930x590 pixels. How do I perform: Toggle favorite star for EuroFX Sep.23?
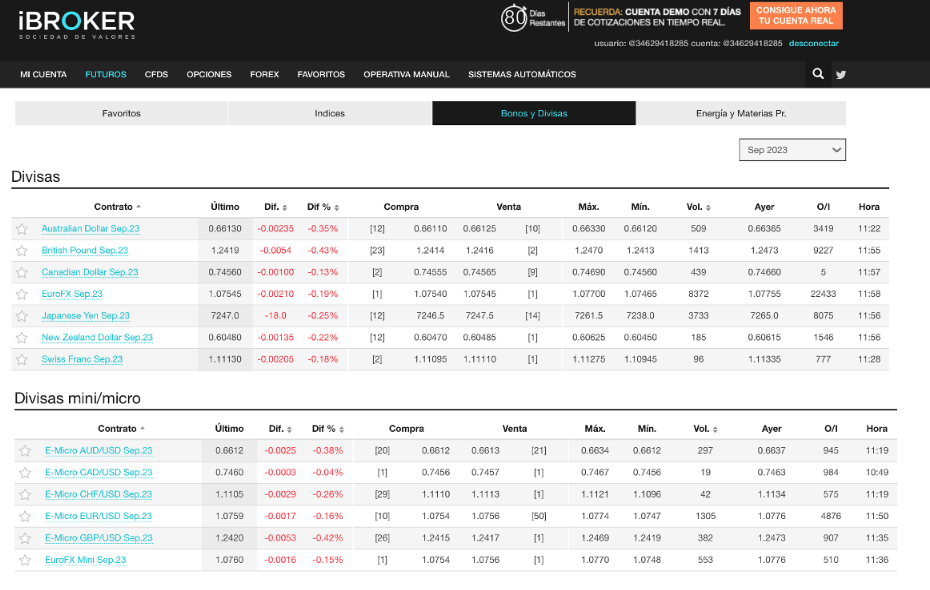(x=22, y=294)
